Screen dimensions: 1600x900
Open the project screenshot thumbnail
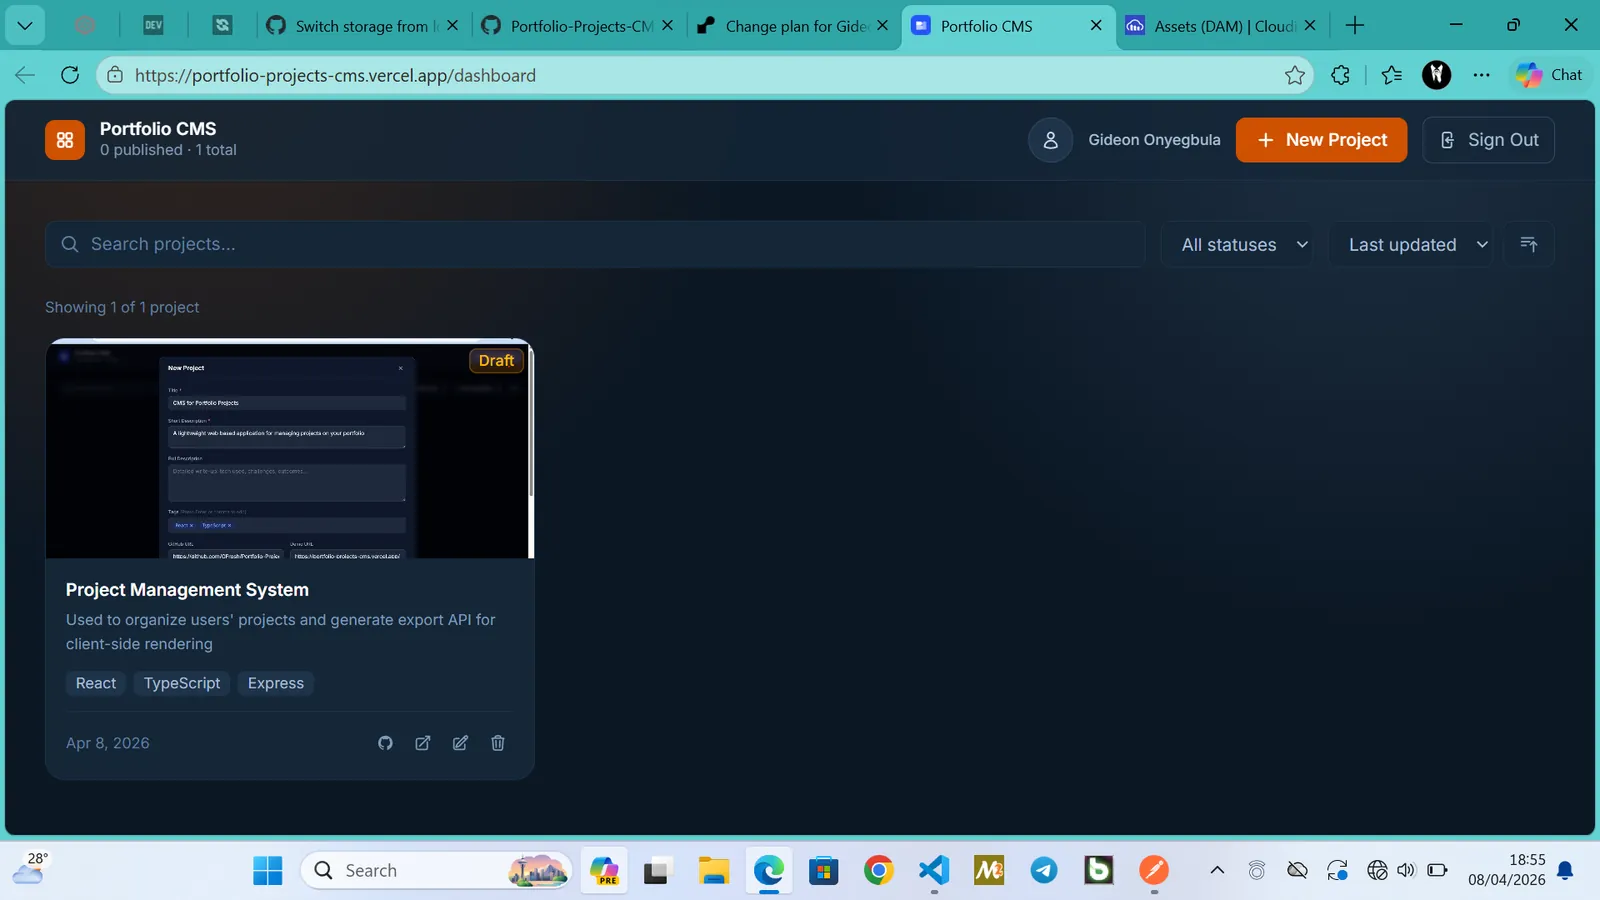click(x=290, y=449)
